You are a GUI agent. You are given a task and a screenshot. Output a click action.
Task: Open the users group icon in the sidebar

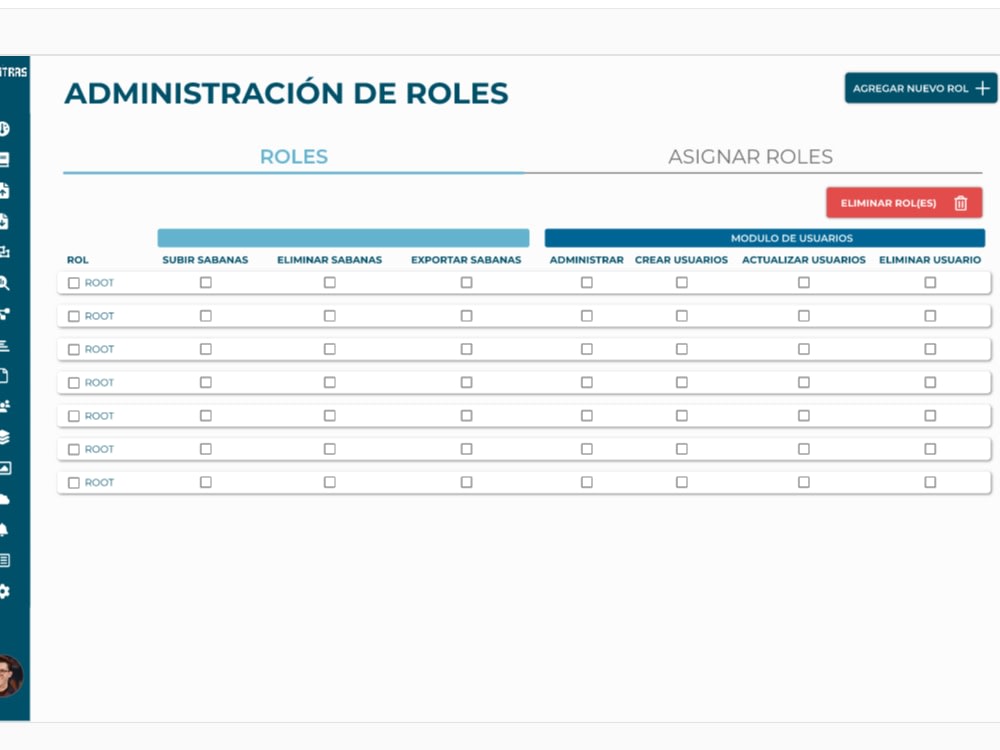coord(4,406)
